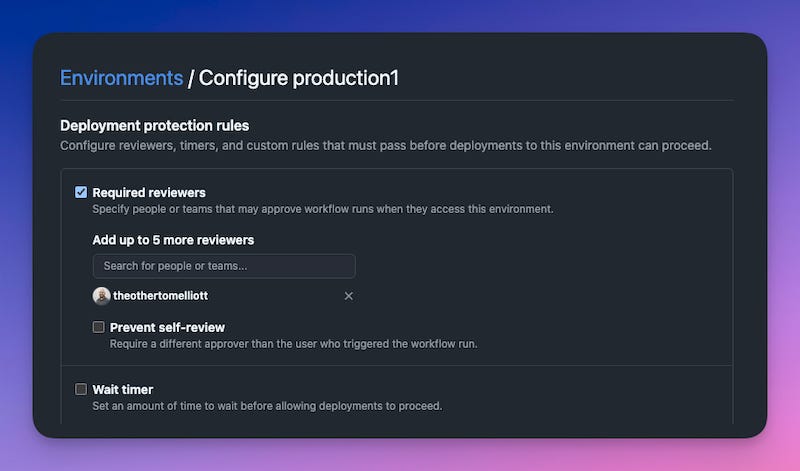Screen dimensions: 800x471
Task: Select the Wait timer label text
Action: pyautogui.click(x=123, y=389)
